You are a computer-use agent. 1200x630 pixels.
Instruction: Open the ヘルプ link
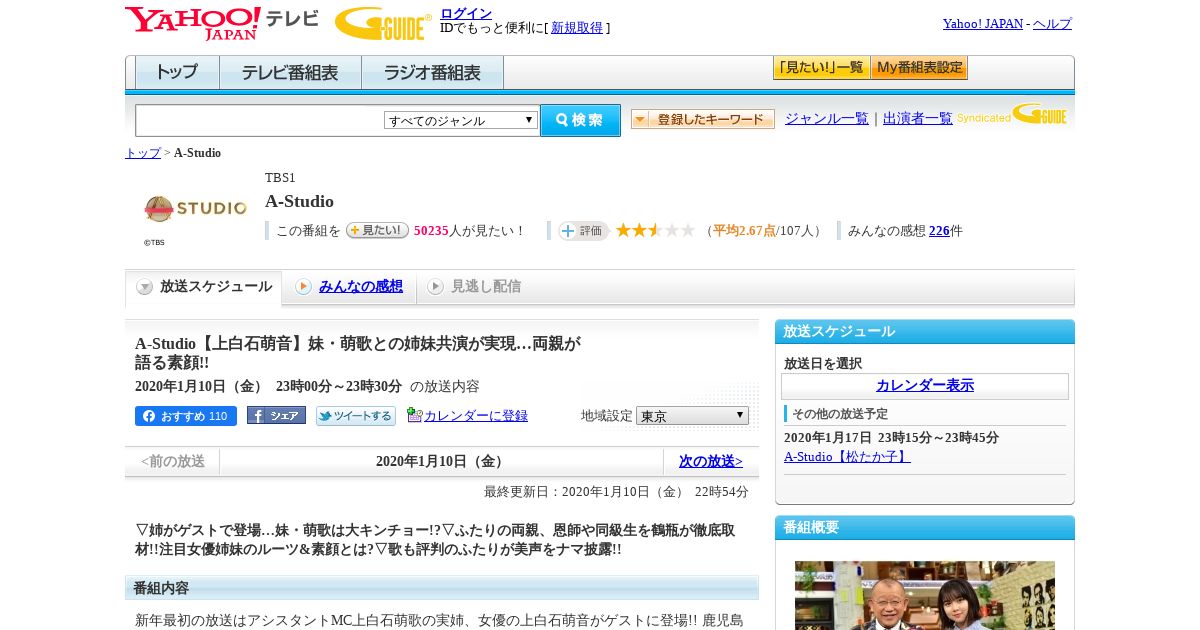point(1052,24)
